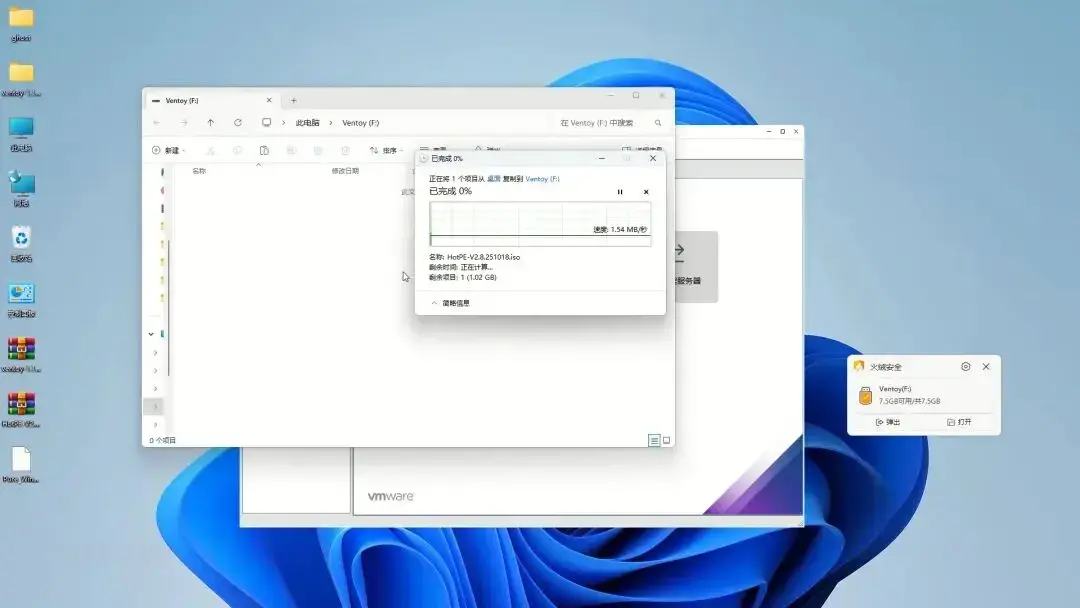The width and height of the screenshot is (1080, 608).
Task: Cancel the HotPE iso copy
Action: pos(646,192)
